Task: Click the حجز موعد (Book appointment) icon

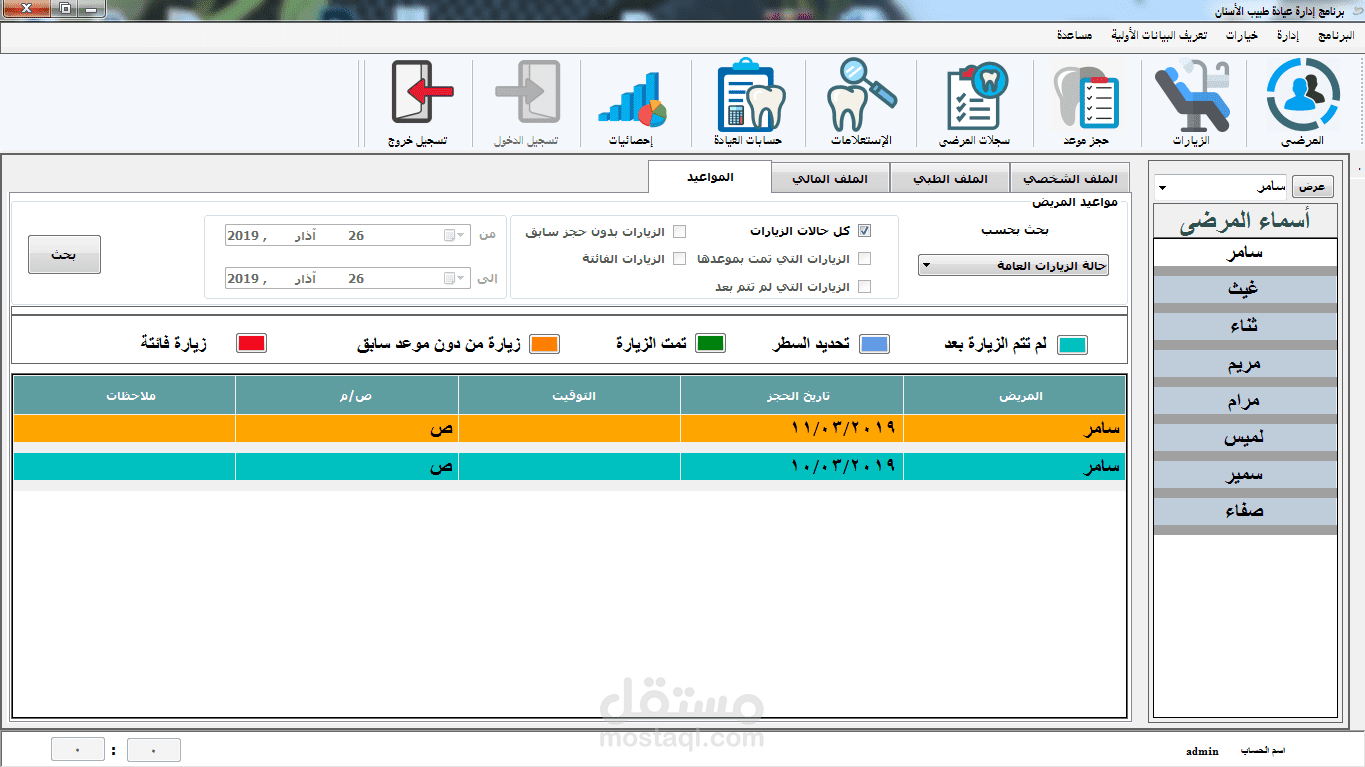Action: click(1086, 103)
